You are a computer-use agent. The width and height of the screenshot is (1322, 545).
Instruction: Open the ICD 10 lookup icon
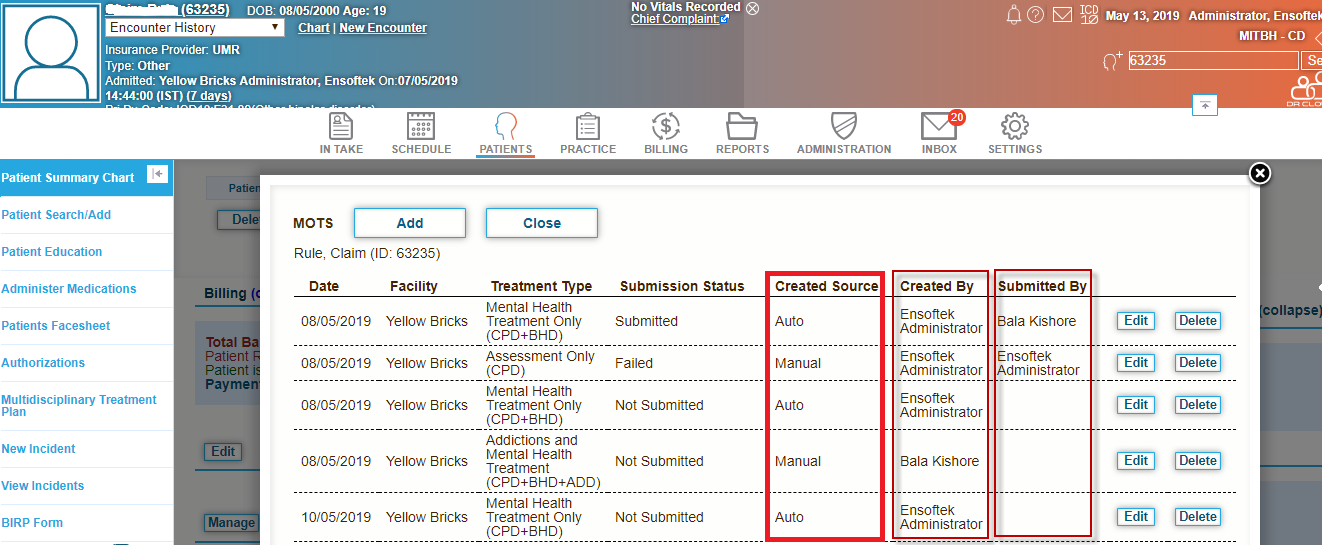tap(1089, 15)
